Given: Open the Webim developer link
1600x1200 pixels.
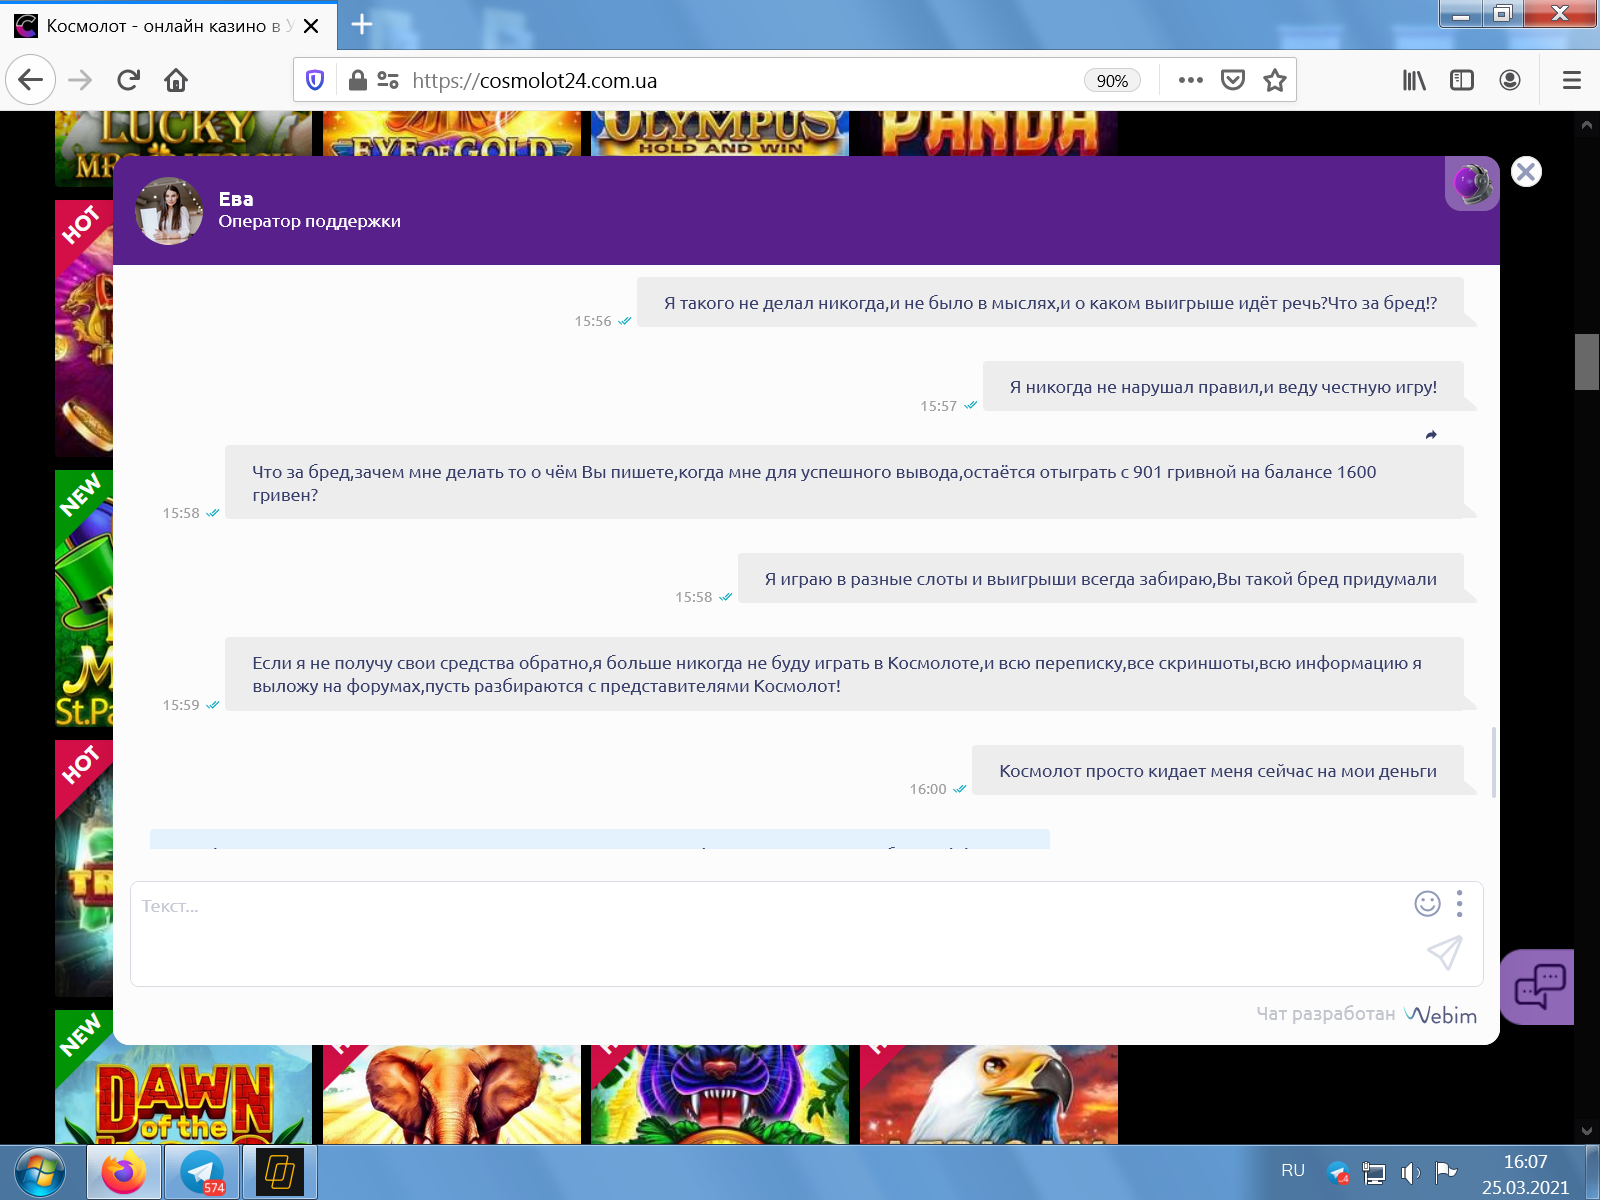Looking at the screenshot, I should 1440,1014.
